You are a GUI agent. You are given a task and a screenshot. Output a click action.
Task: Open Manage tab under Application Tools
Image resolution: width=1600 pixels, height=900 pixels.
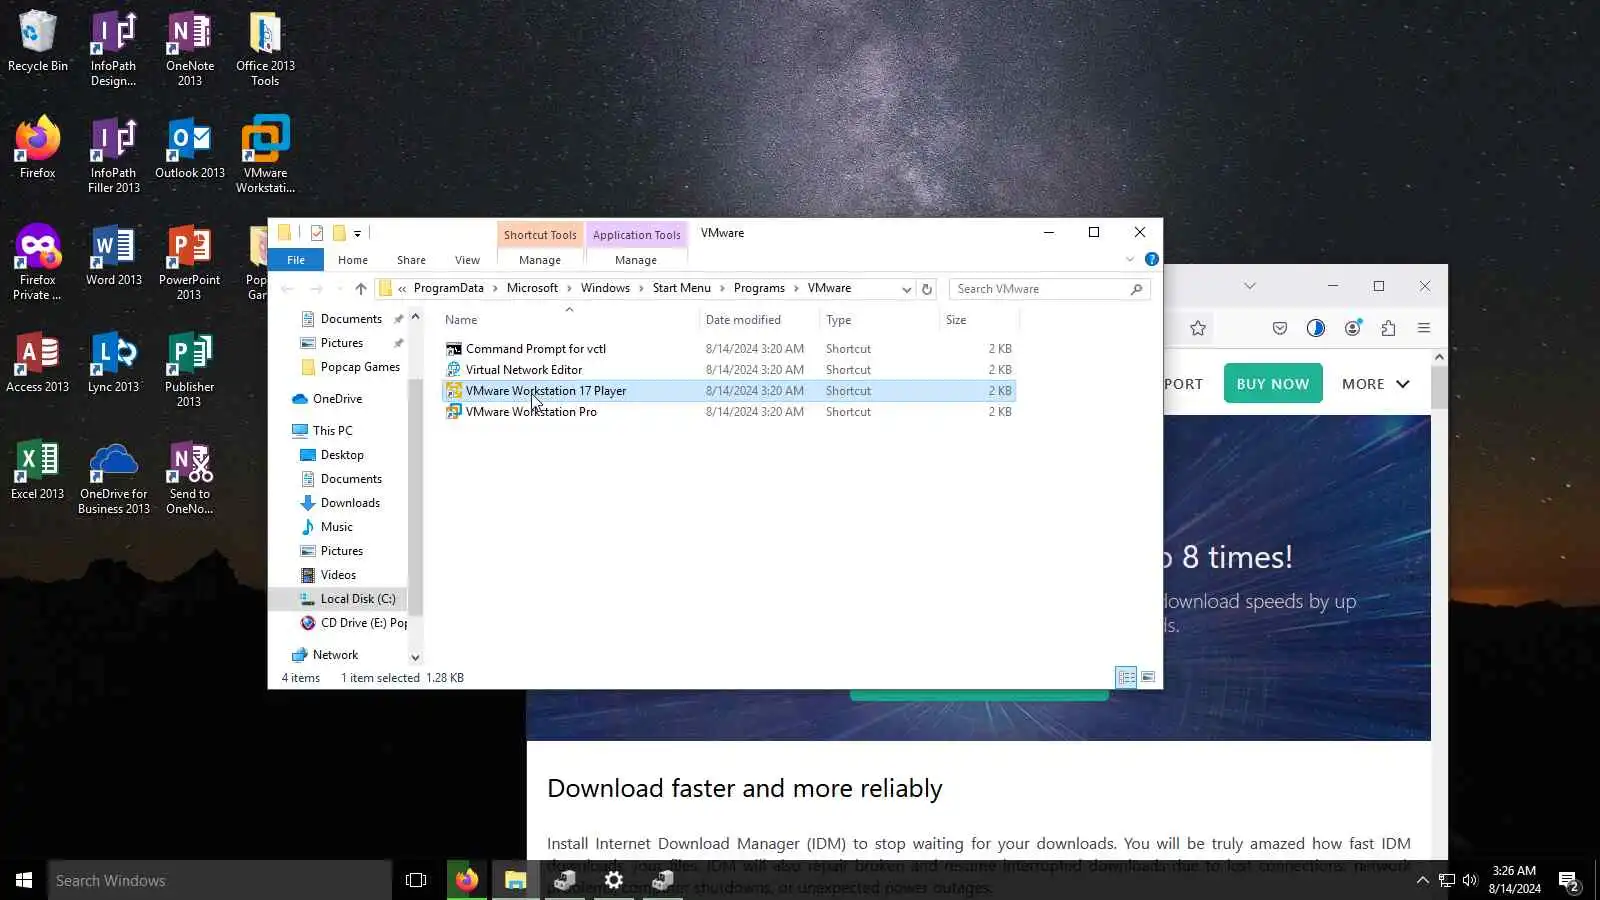click(636, 260)
